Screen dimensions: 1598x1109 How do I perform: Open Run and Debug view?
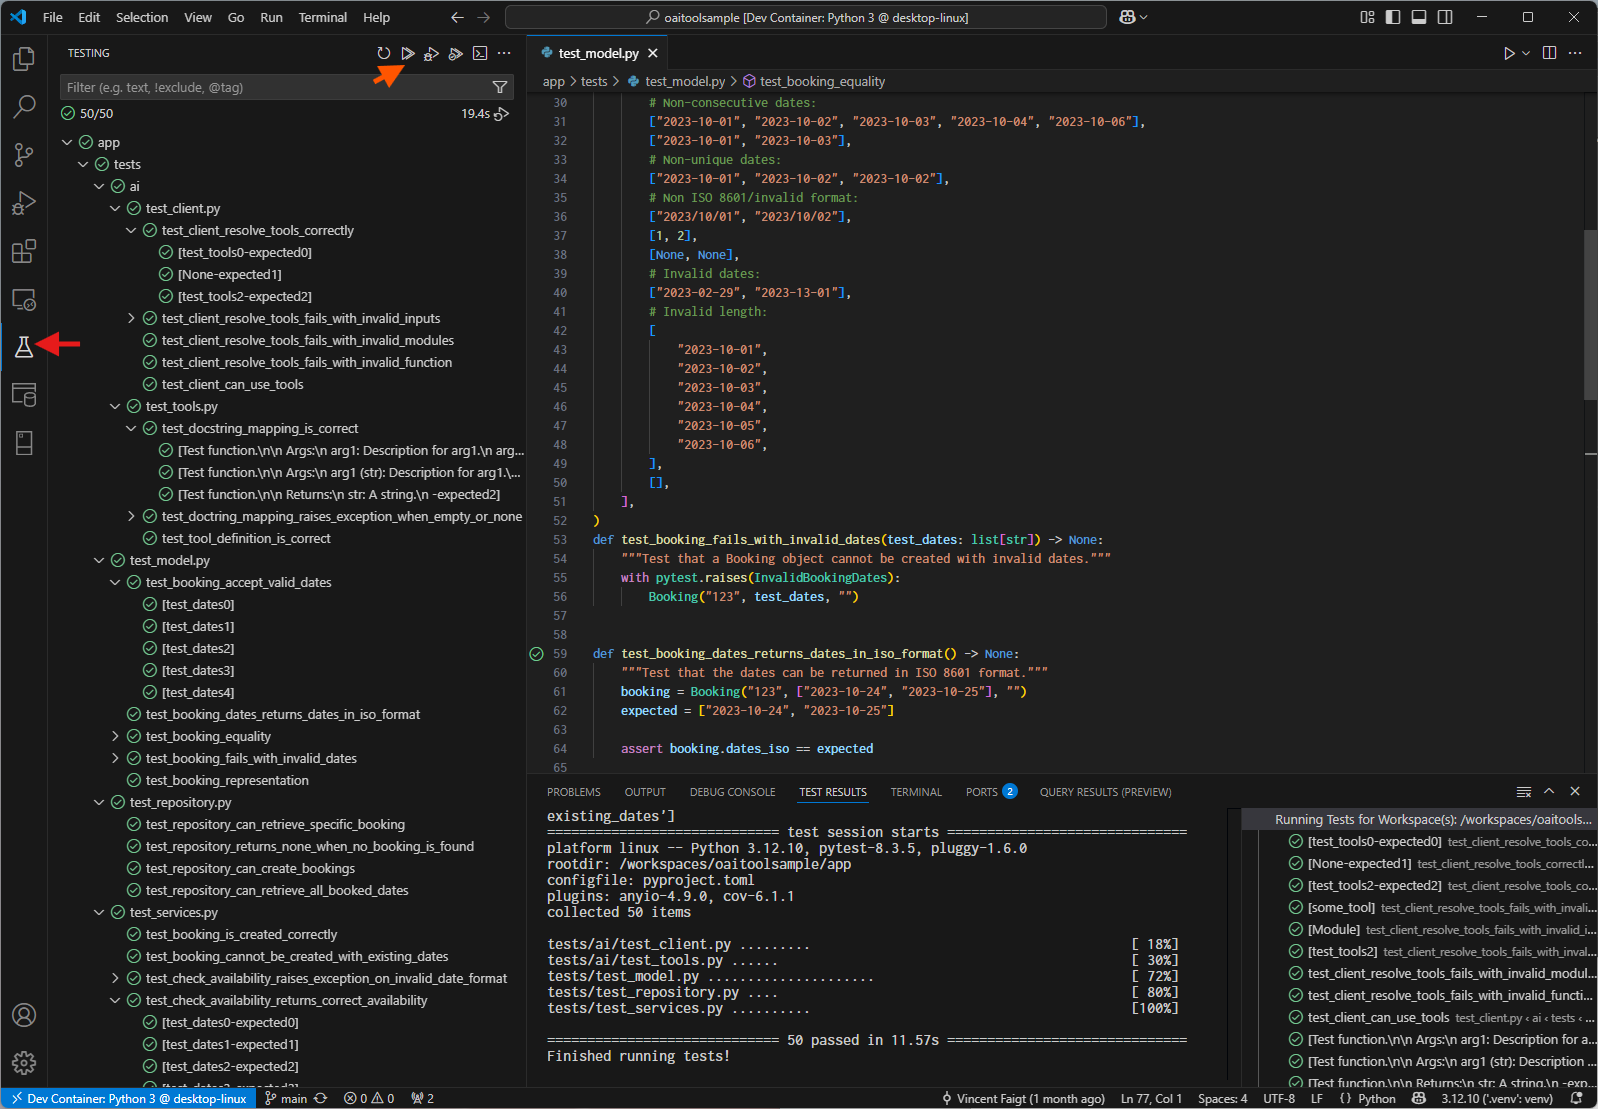24,203
